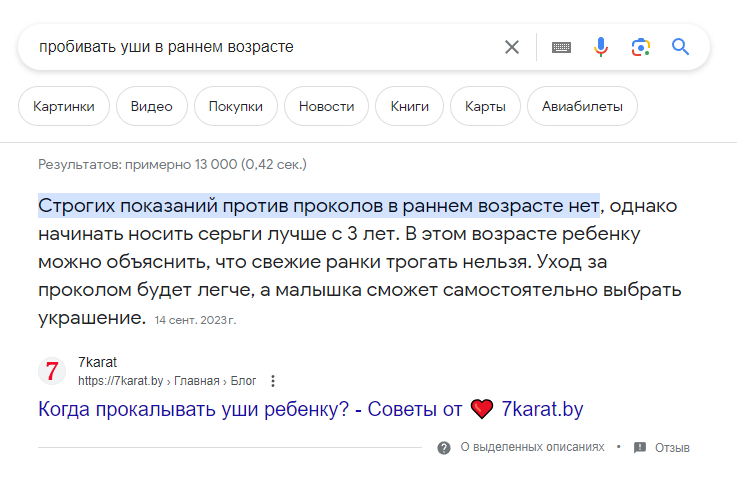737x479 pixels.
Task: Open the three-dot menu beside 7karat result
Action: [273, 381]
